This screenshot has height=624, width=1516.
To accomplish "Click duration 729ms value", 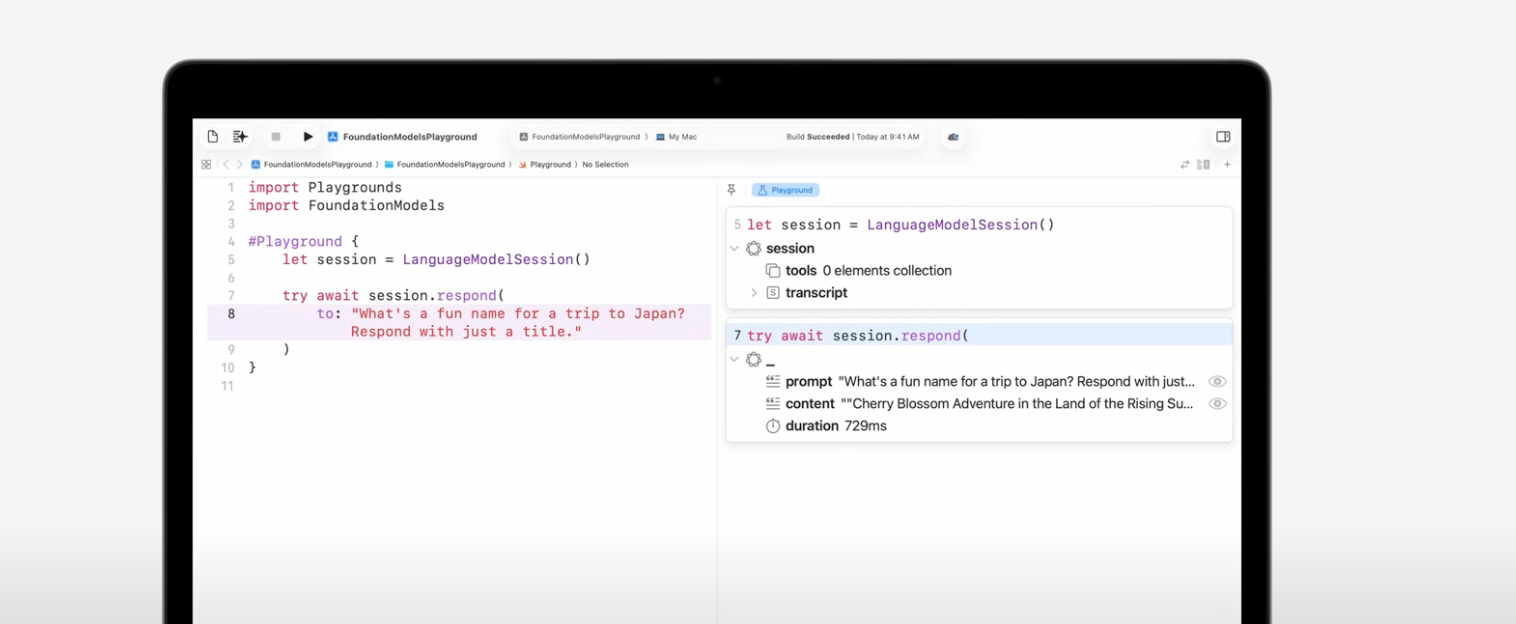I will tap(866, 426).
